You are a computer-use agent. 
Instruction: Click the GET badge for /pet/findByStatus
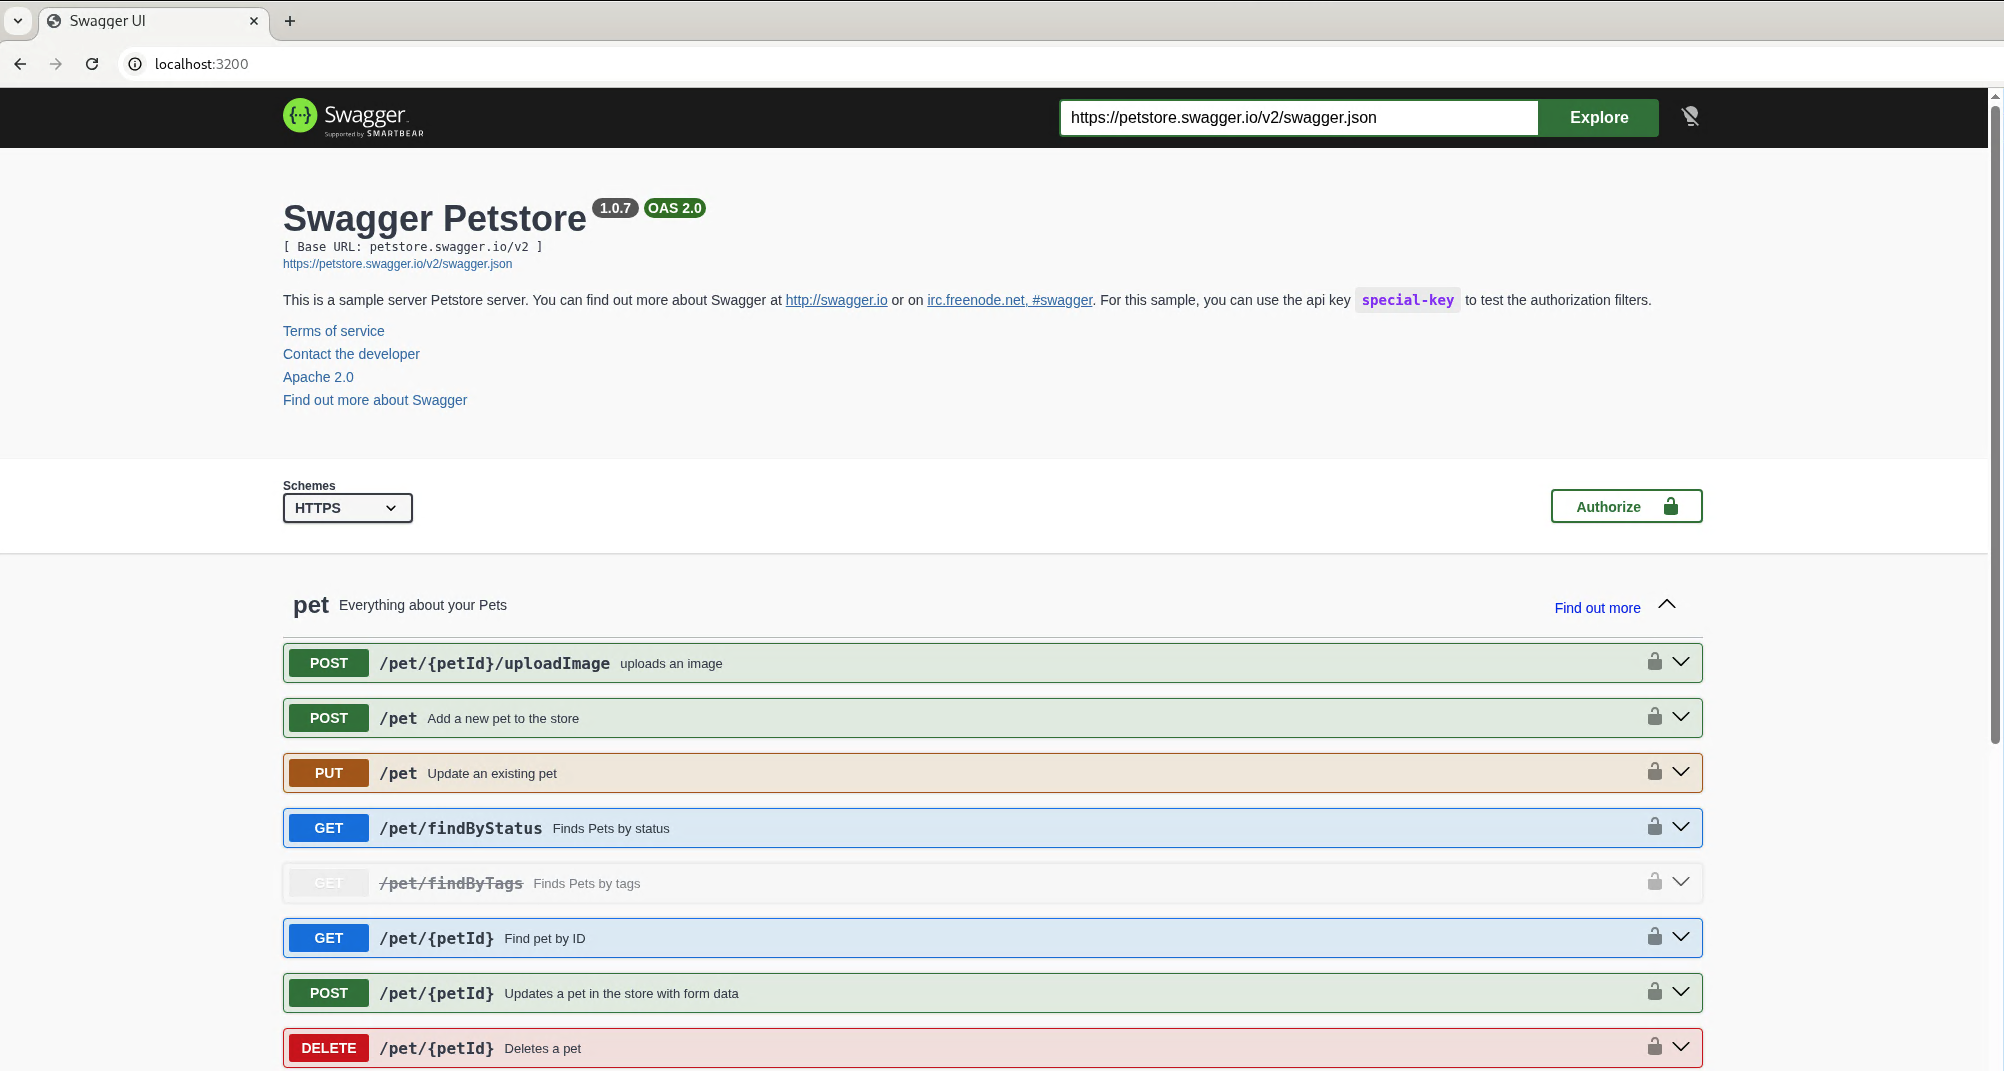coord(329,828)
